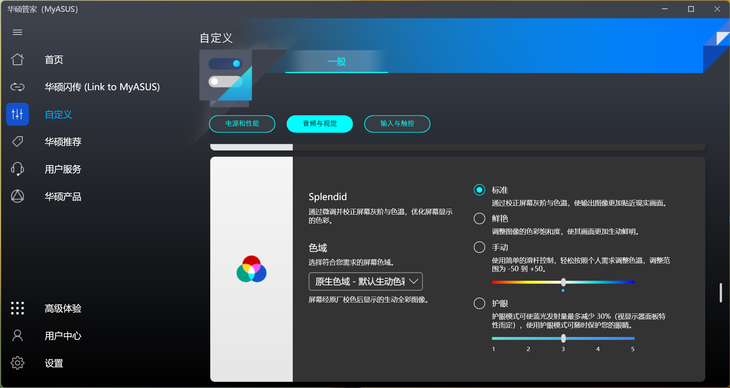Click the Splendid heading text

point(328,197)
